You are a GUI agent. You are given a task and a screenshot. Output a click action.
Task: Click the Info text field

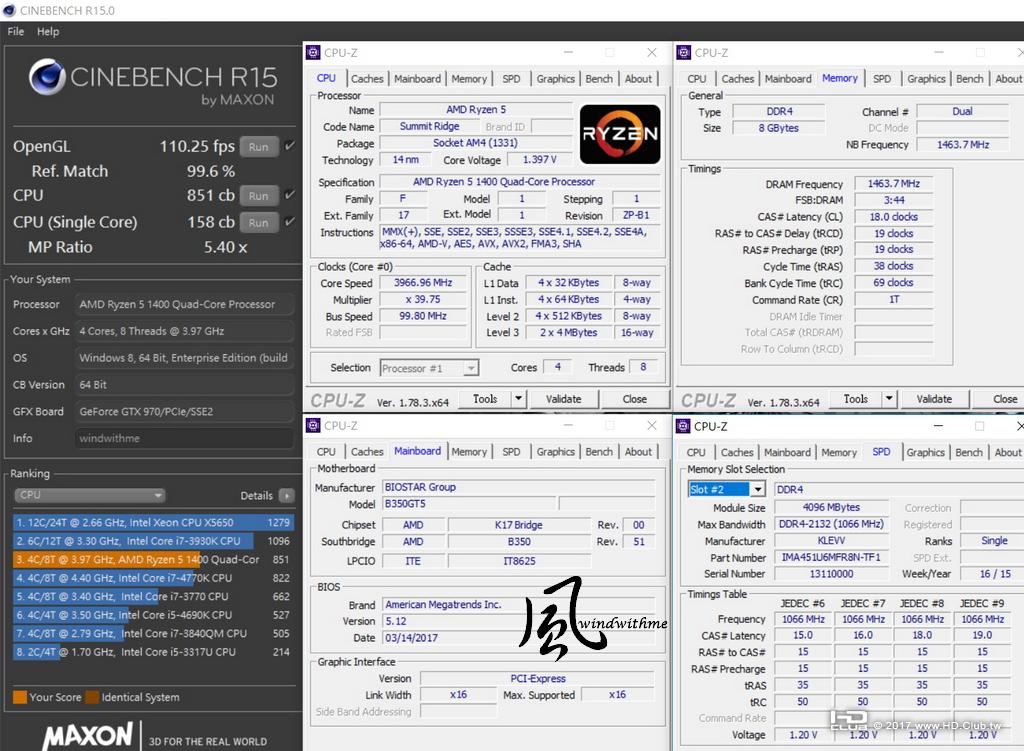point(184,438)
